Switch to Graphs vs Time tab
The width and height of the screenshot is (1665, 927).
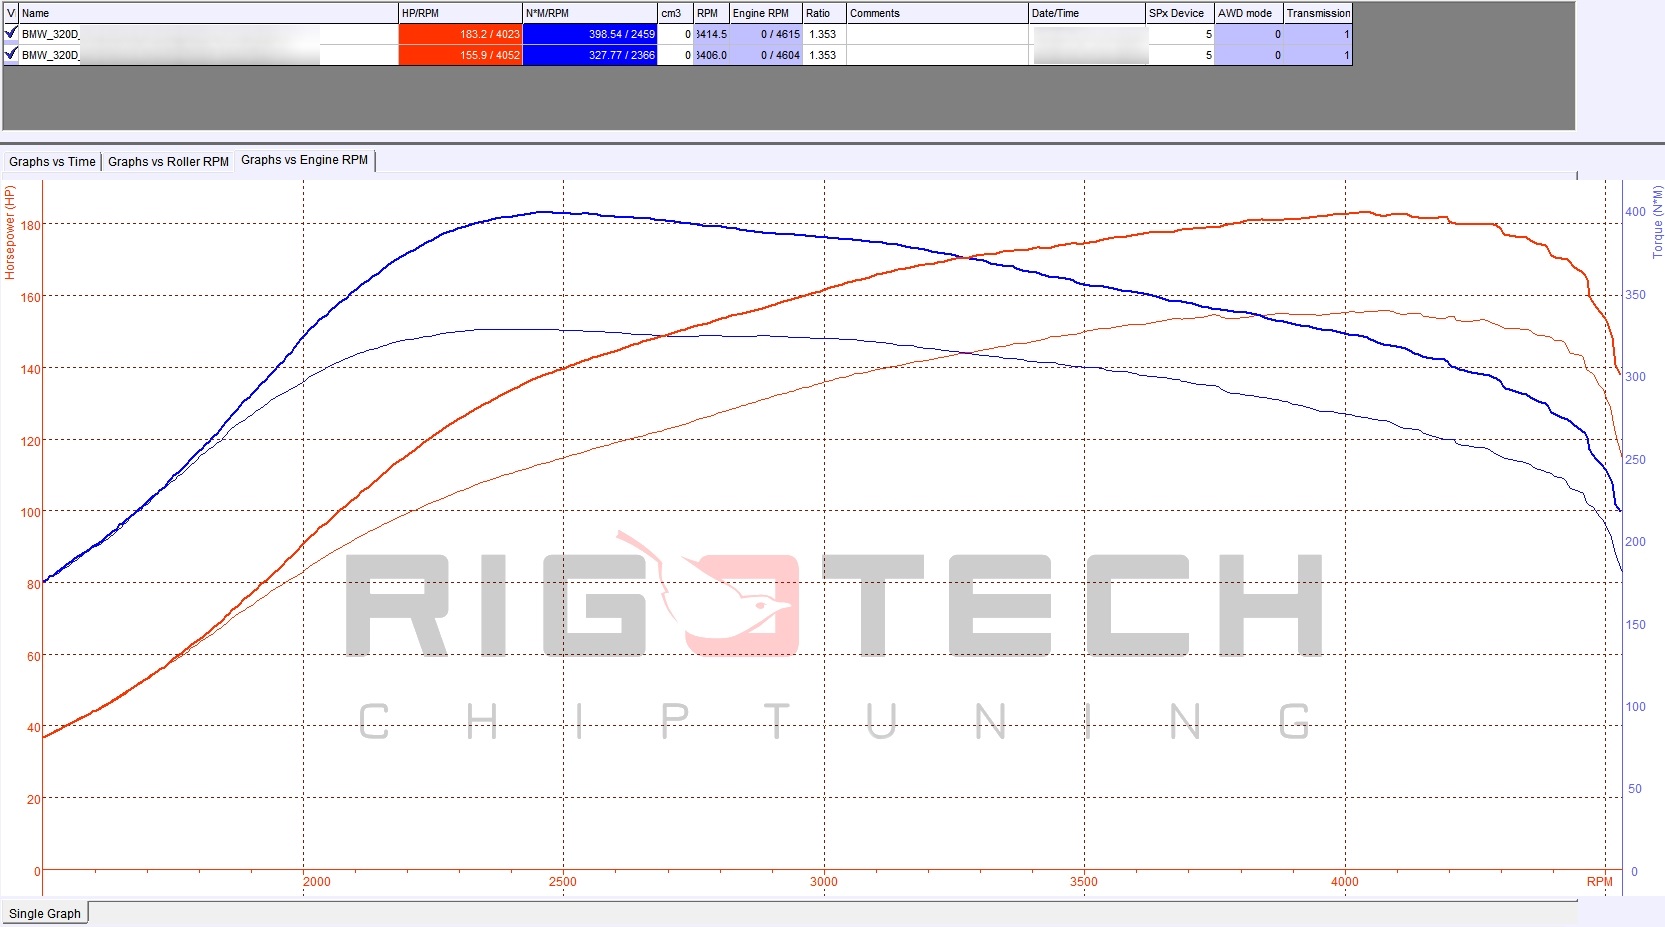pos(52,161)
